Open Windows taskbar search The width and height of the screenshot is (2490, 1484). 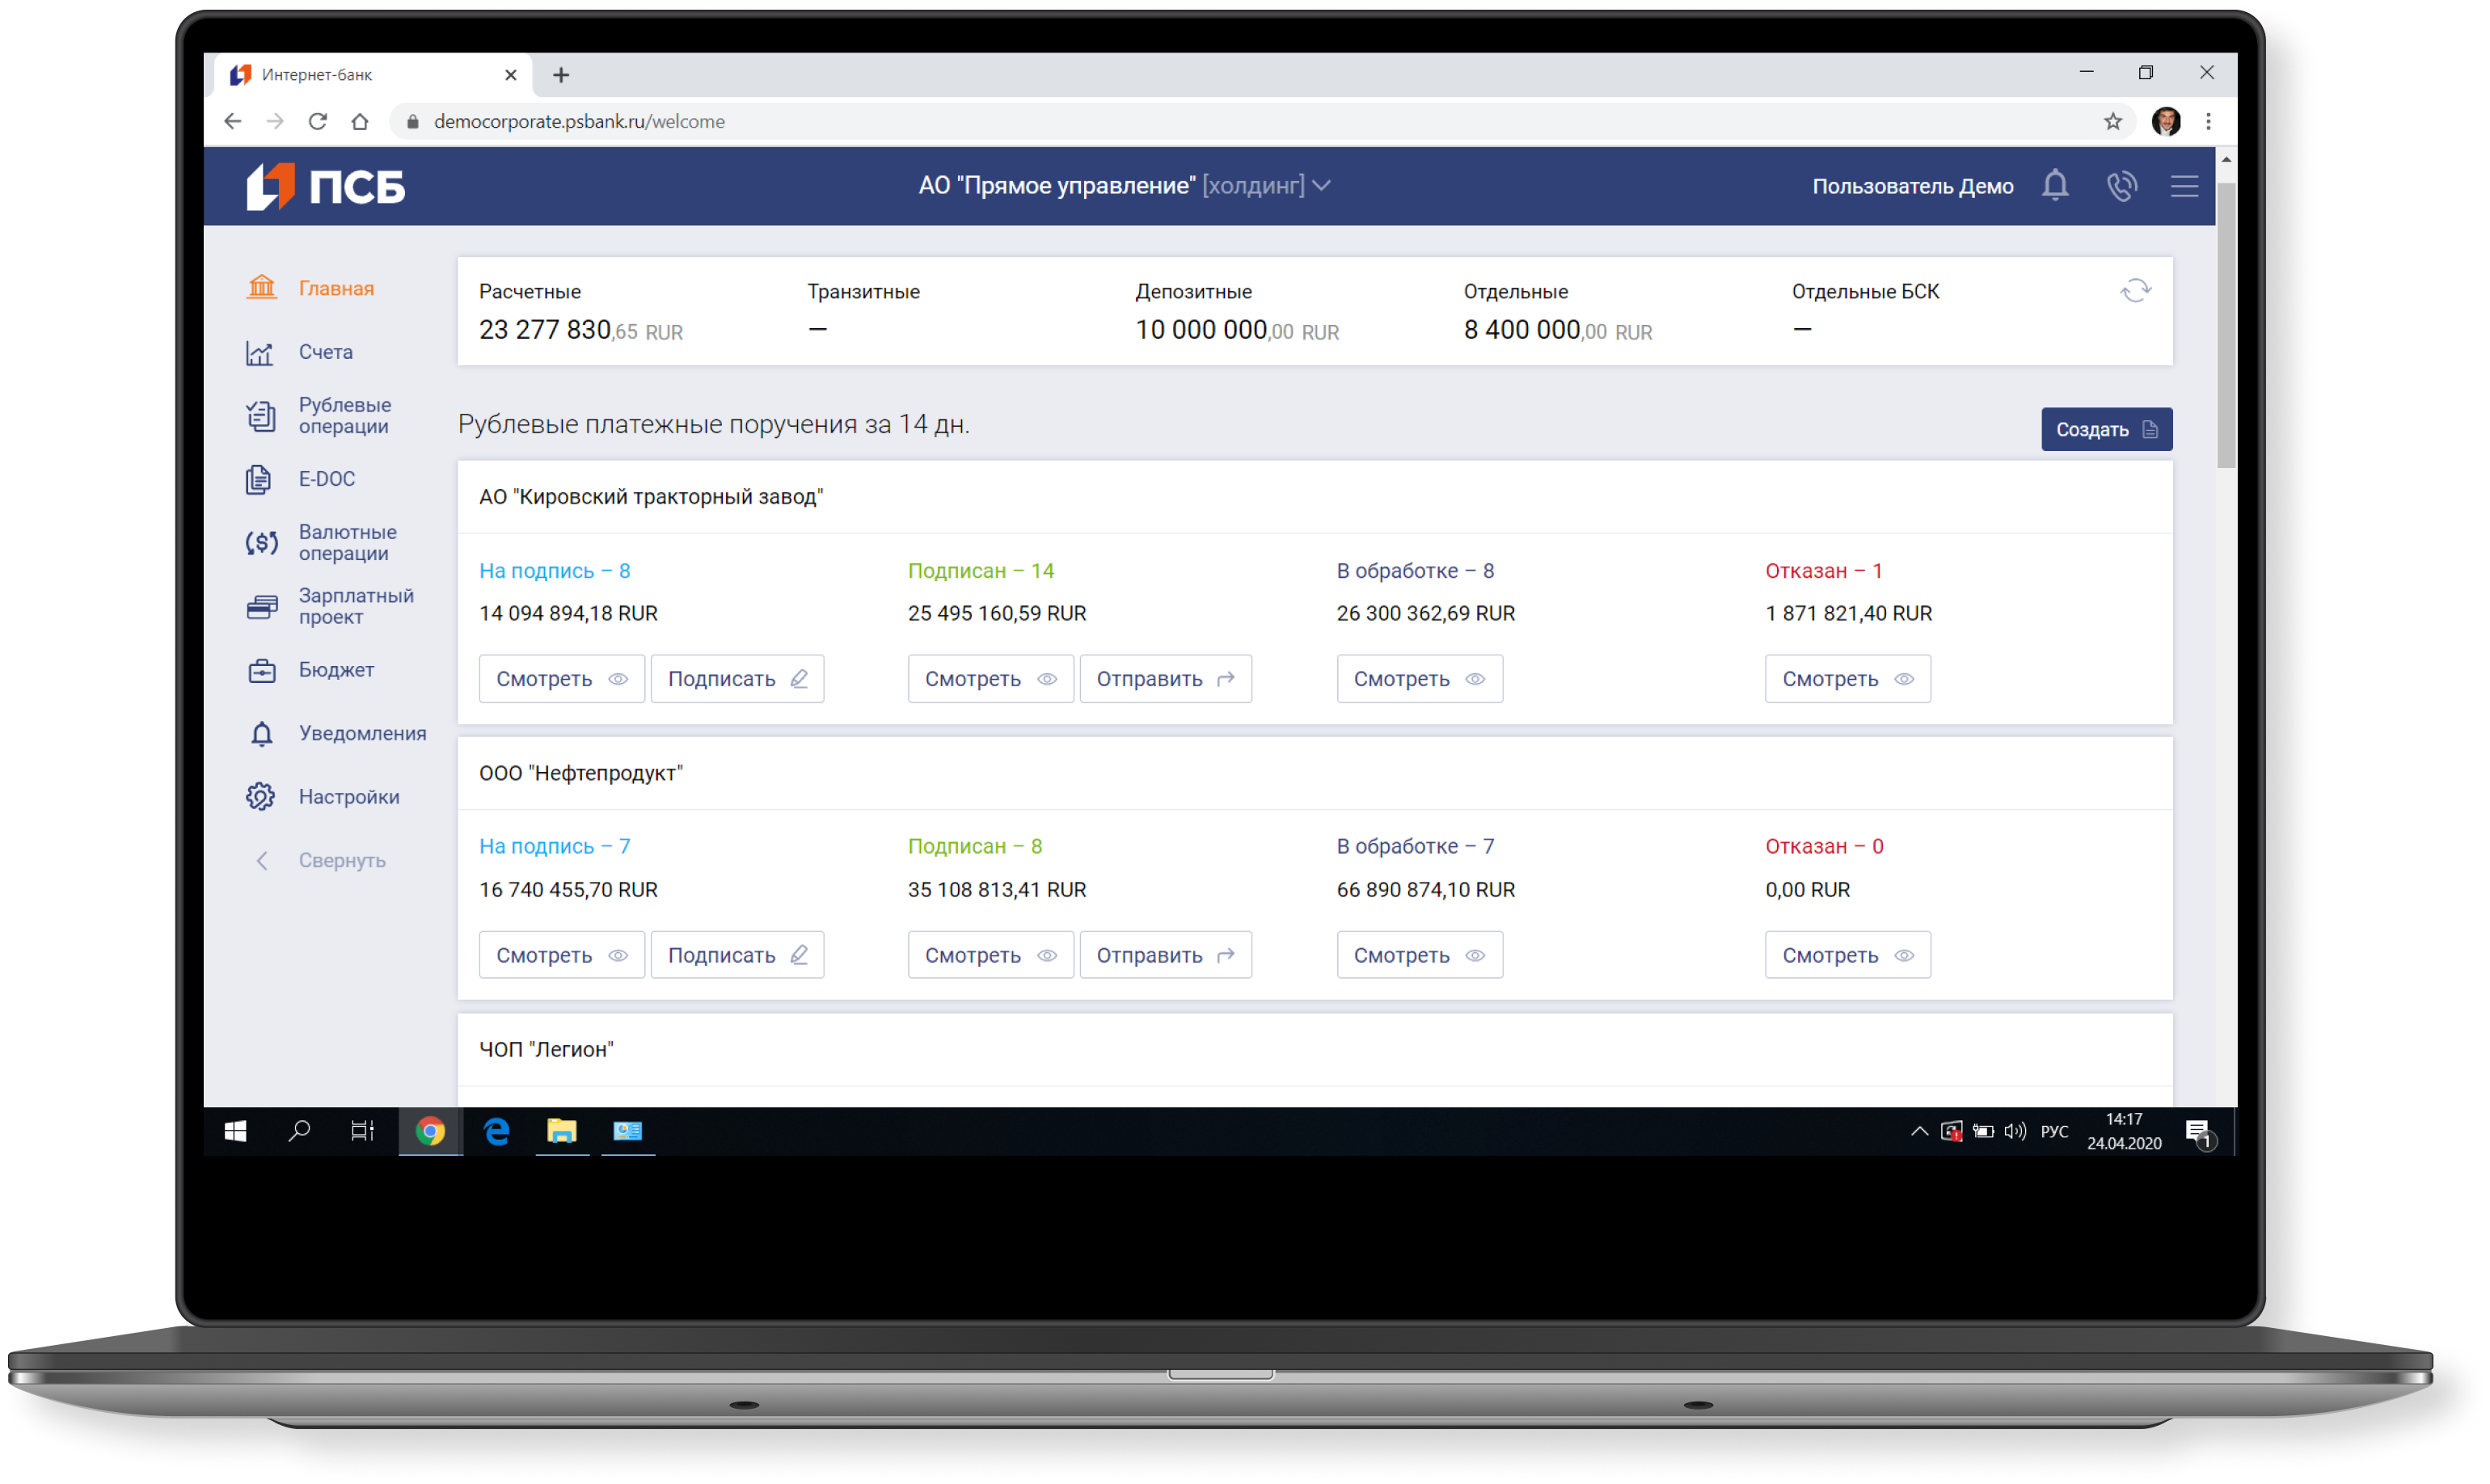coord(299,1131)
